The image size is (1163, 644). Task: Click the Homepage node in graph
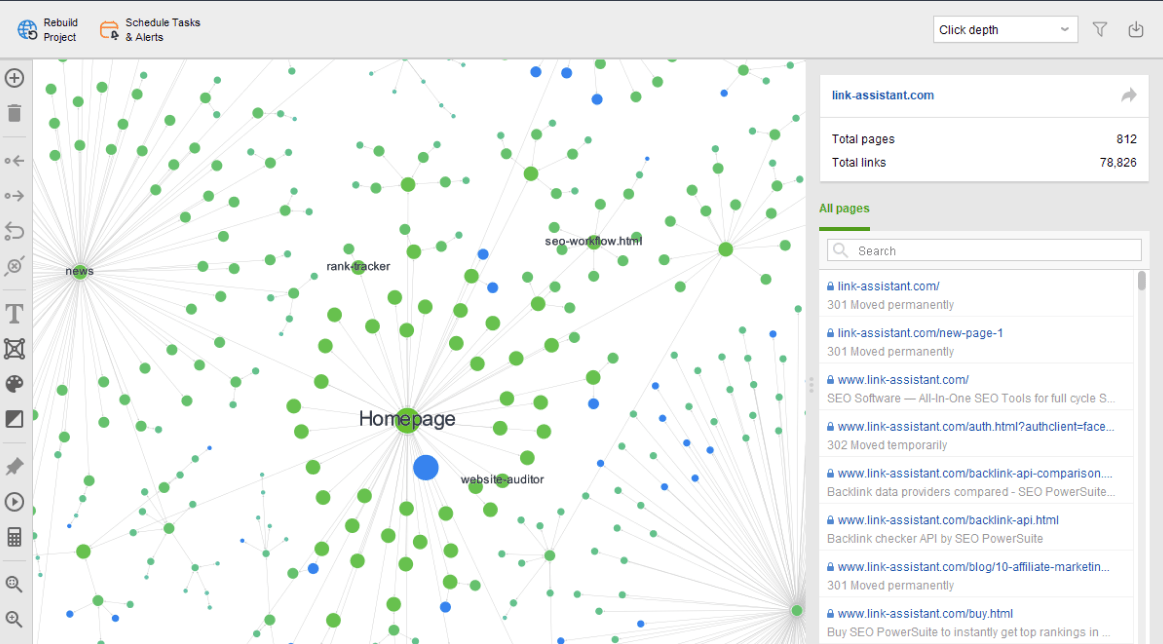pyautogui.click(x=407, y=420)
